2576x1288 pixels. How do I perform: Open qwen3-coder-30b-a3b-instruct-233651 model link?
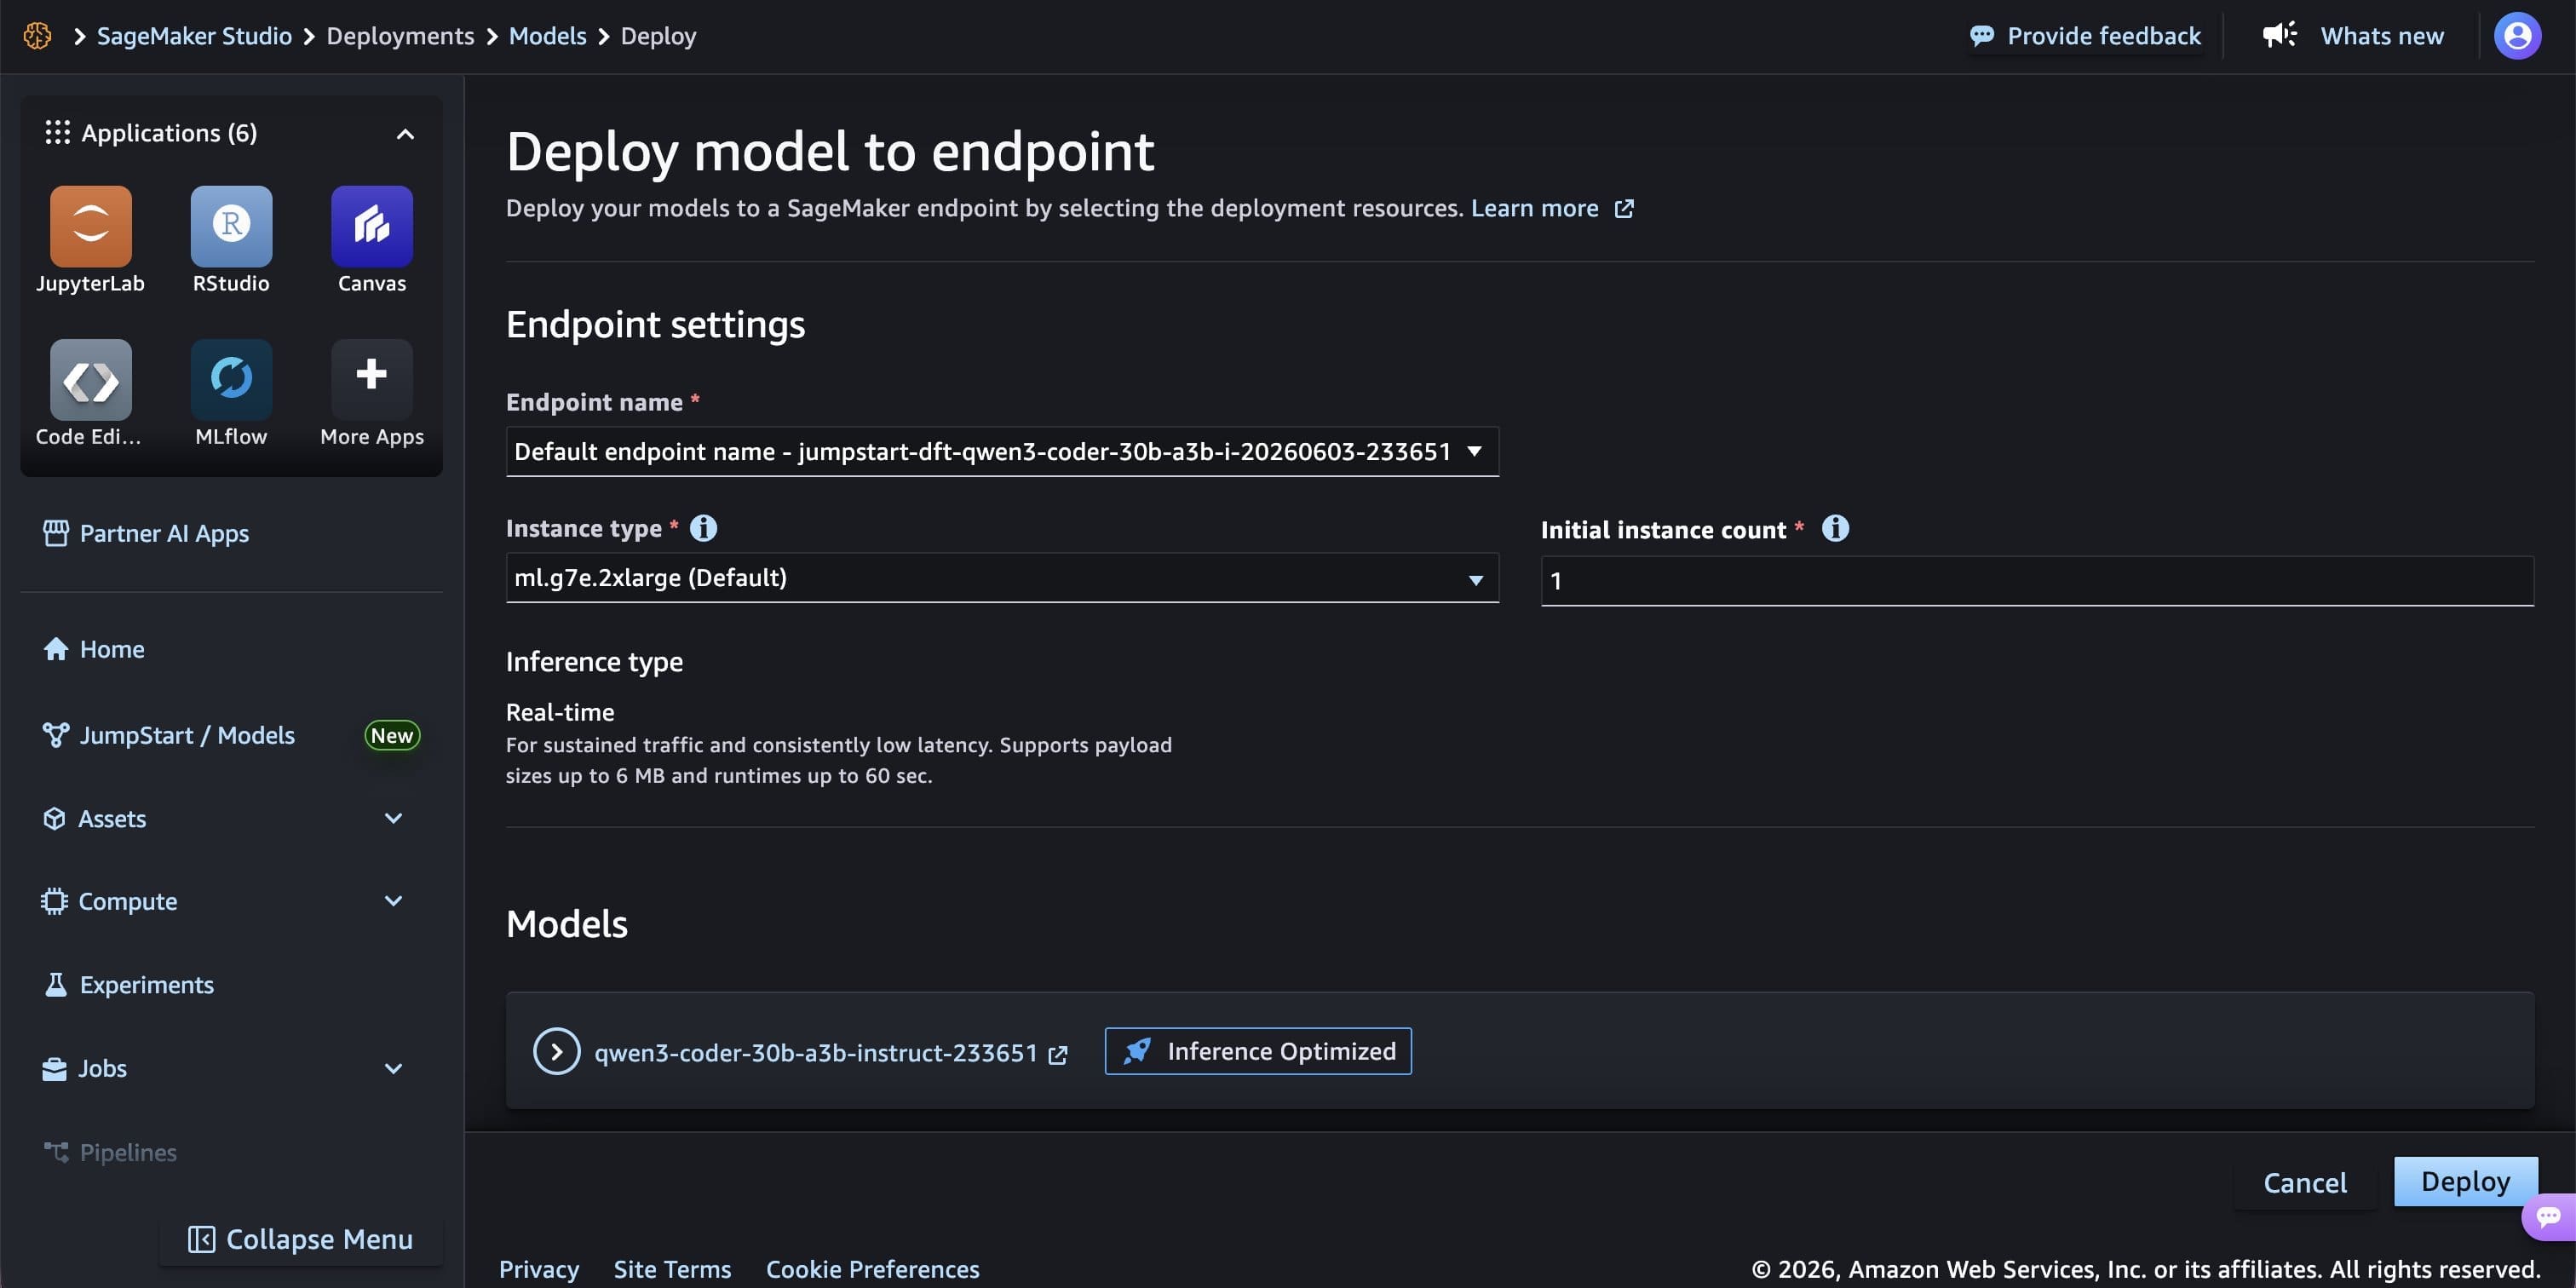click(x=816, y=1053)
